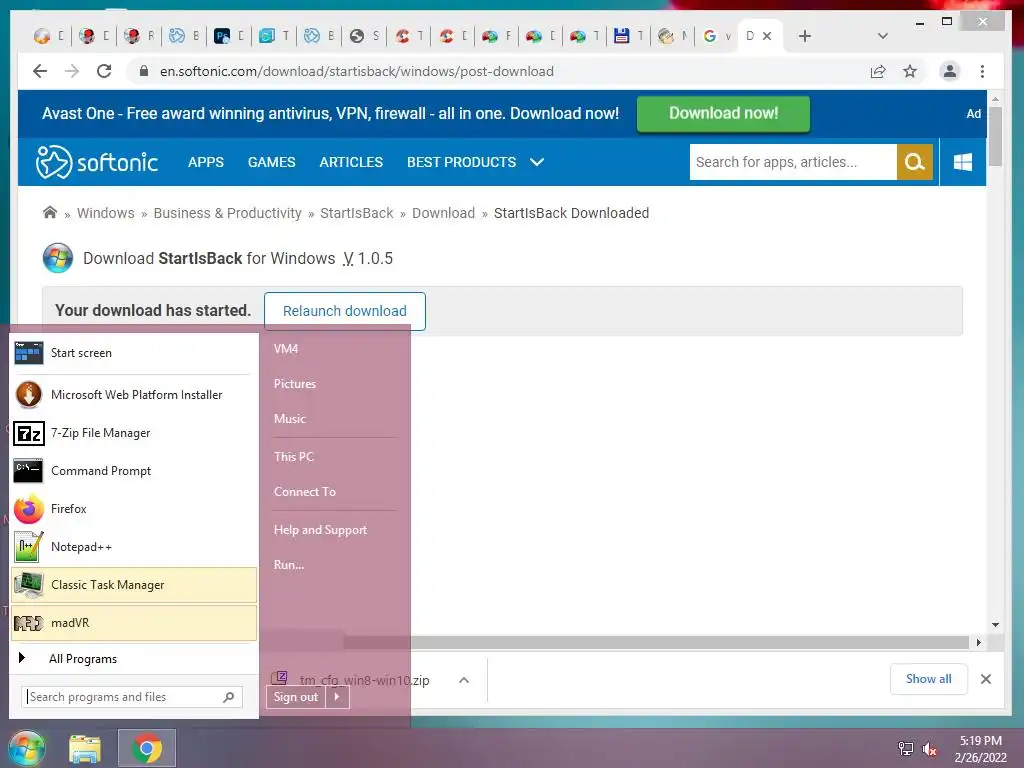The height and width of the screenshot is (768, 1024).
Task: Open the GAMES menu
Action: [x=272, y=162]
